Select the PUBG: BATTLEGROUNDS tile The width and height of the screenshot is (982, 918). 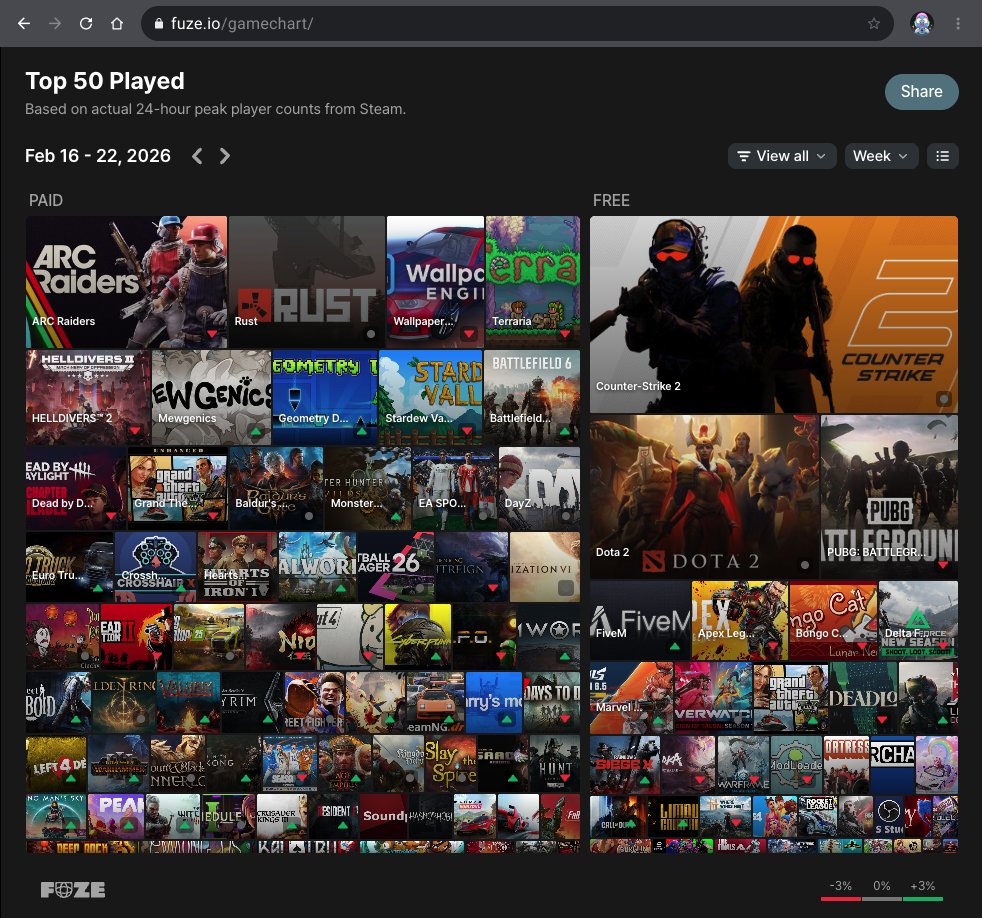coord(889,497)
